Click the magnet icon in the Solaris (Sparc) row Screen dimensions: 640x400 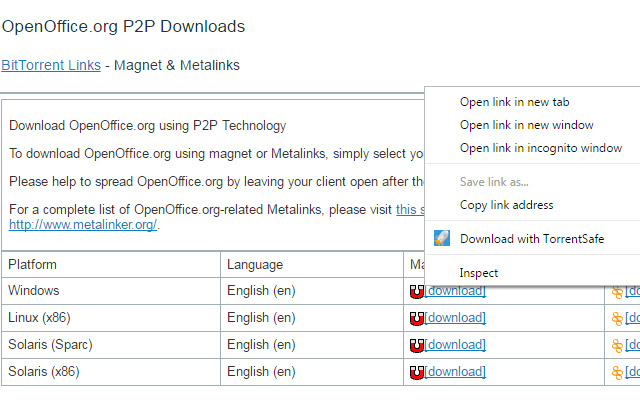[417, 345]
